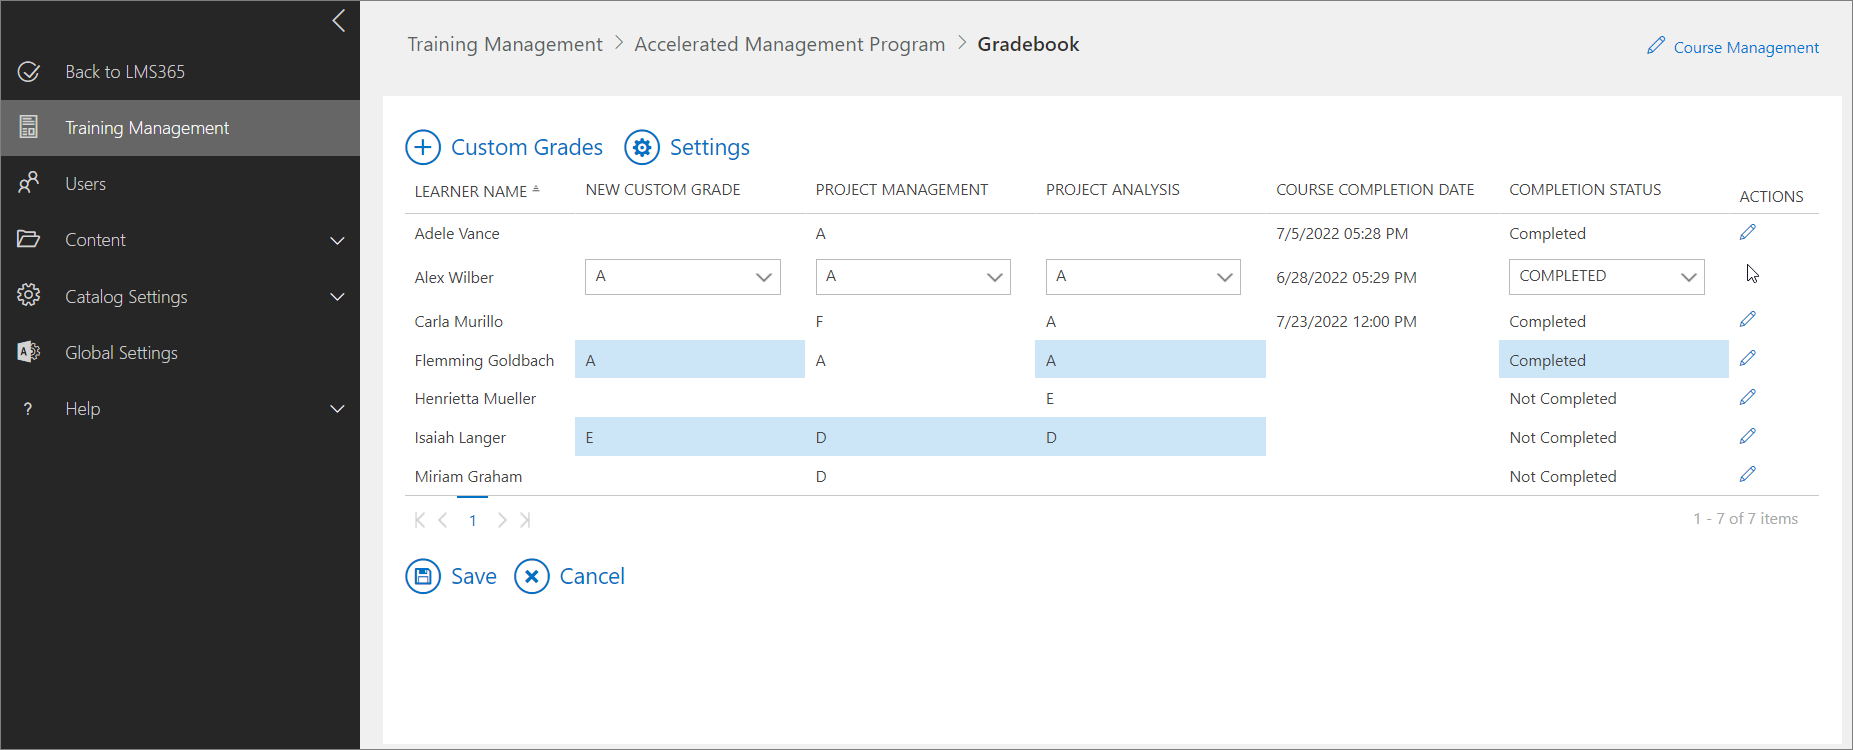Edit Flemming Goldbach's grades via pencil icon
The image size is (1853, 750).
(1747, 358)
